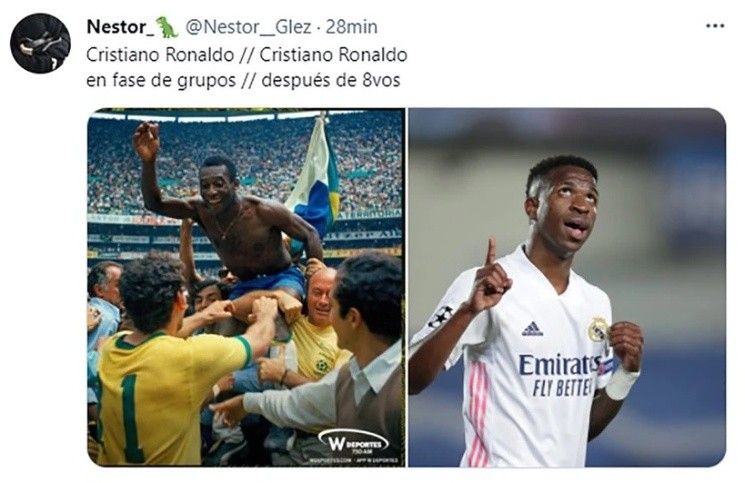Click the first "Cristiano Ronaldo" text
745x483 pixels.
(160, 55)
